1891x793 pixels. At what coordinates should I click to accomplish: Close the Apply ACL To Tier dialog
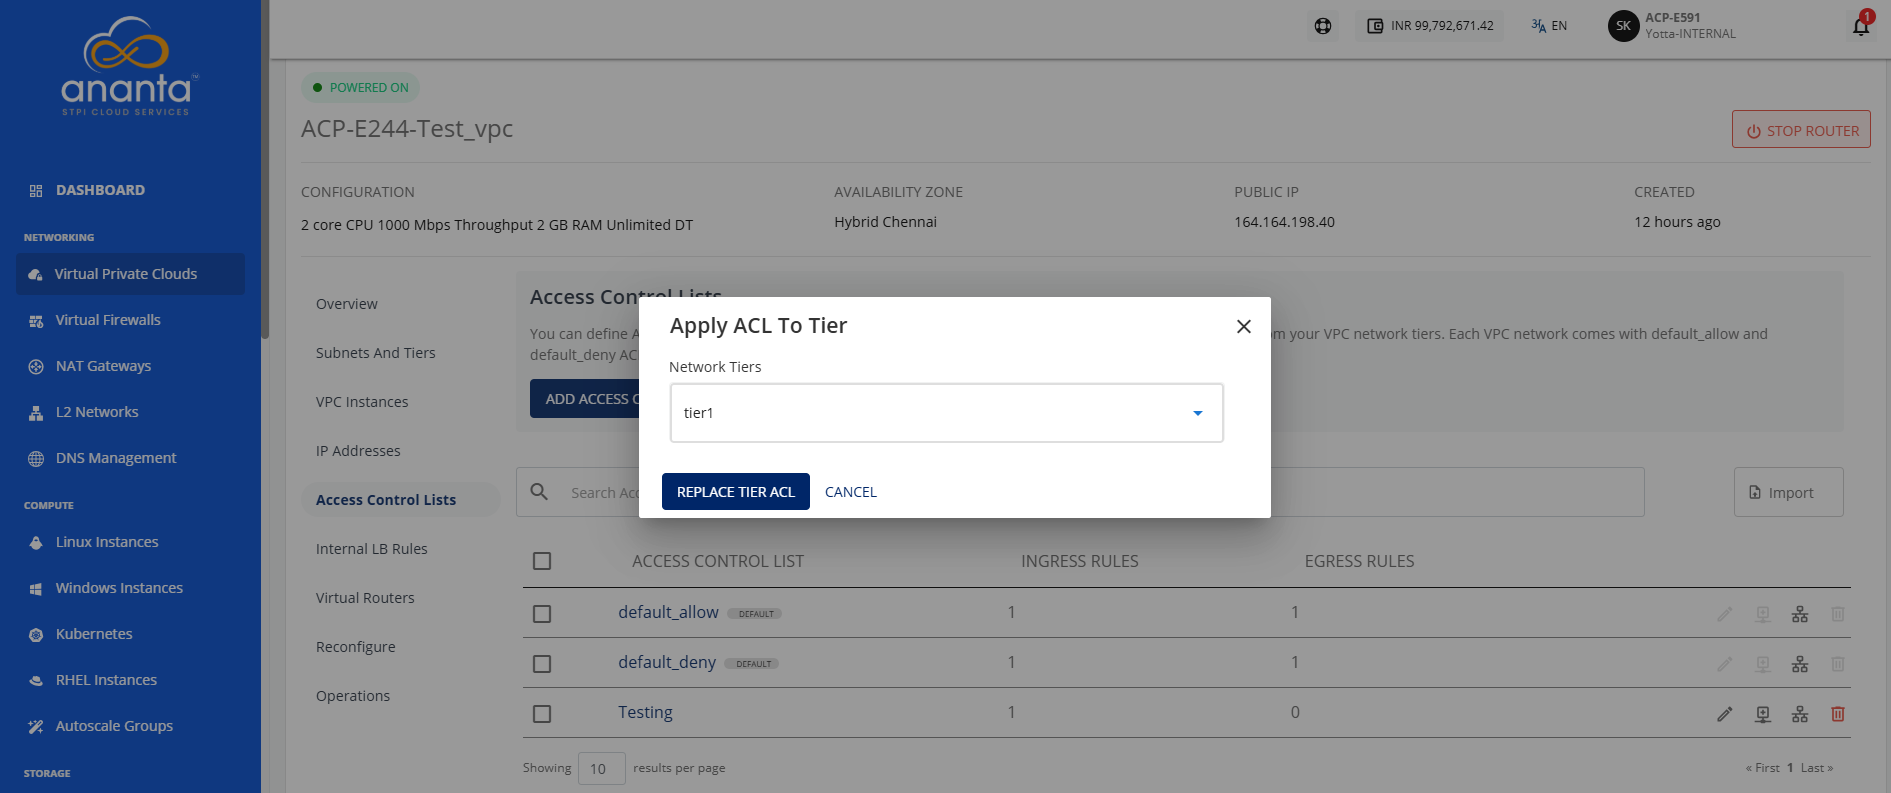pos(1244,326)
